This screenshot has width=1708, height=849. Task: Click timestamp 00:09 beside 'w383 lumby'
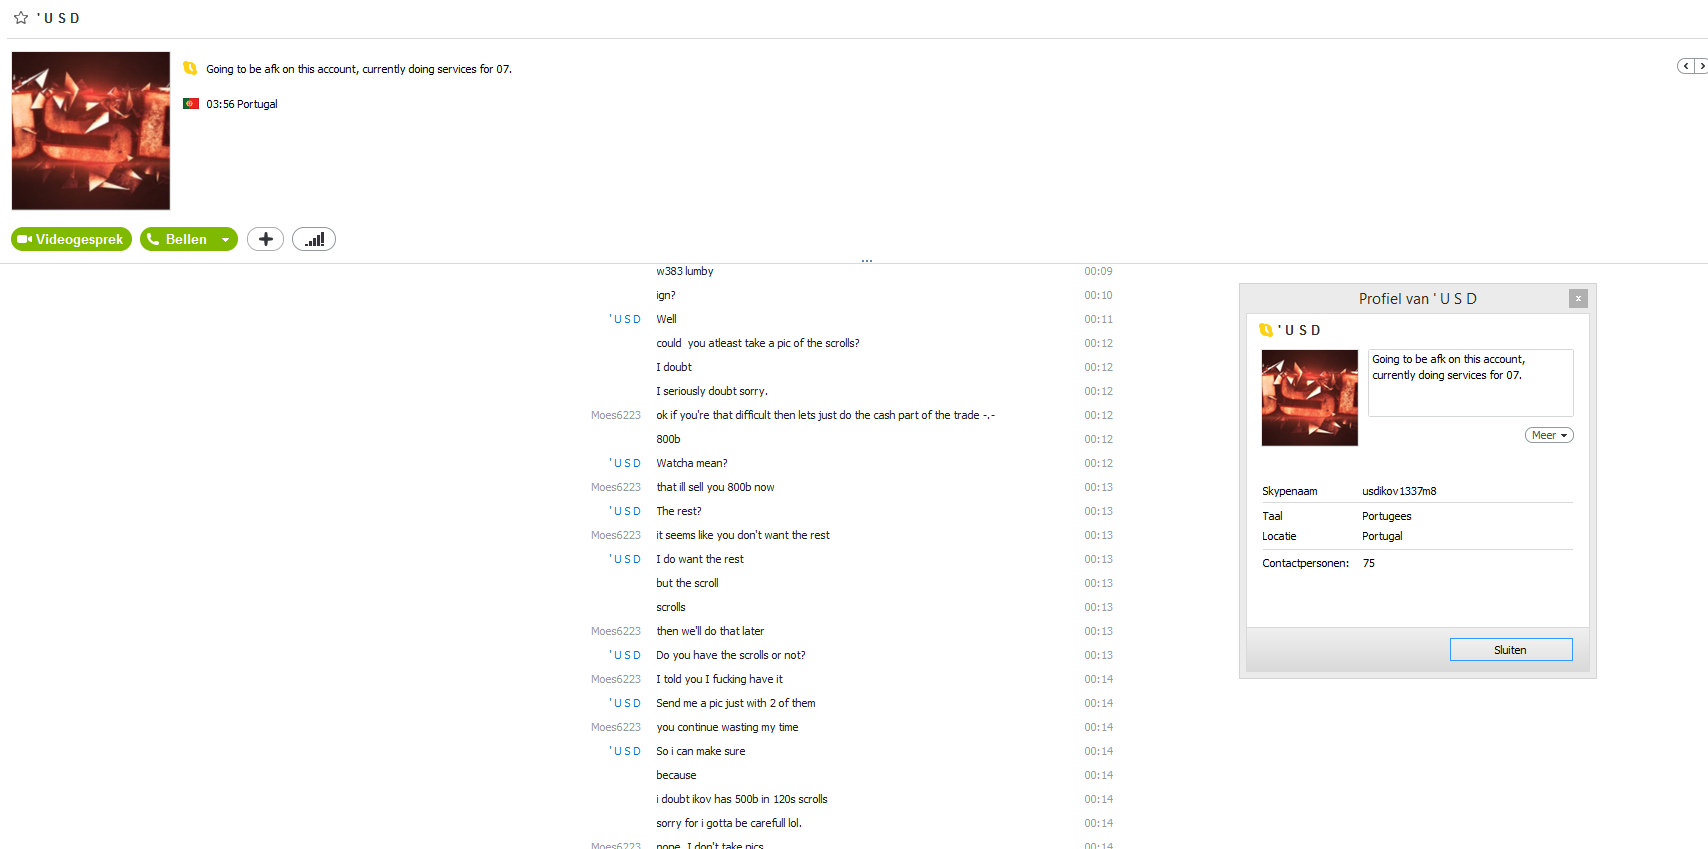(1098, 271)
